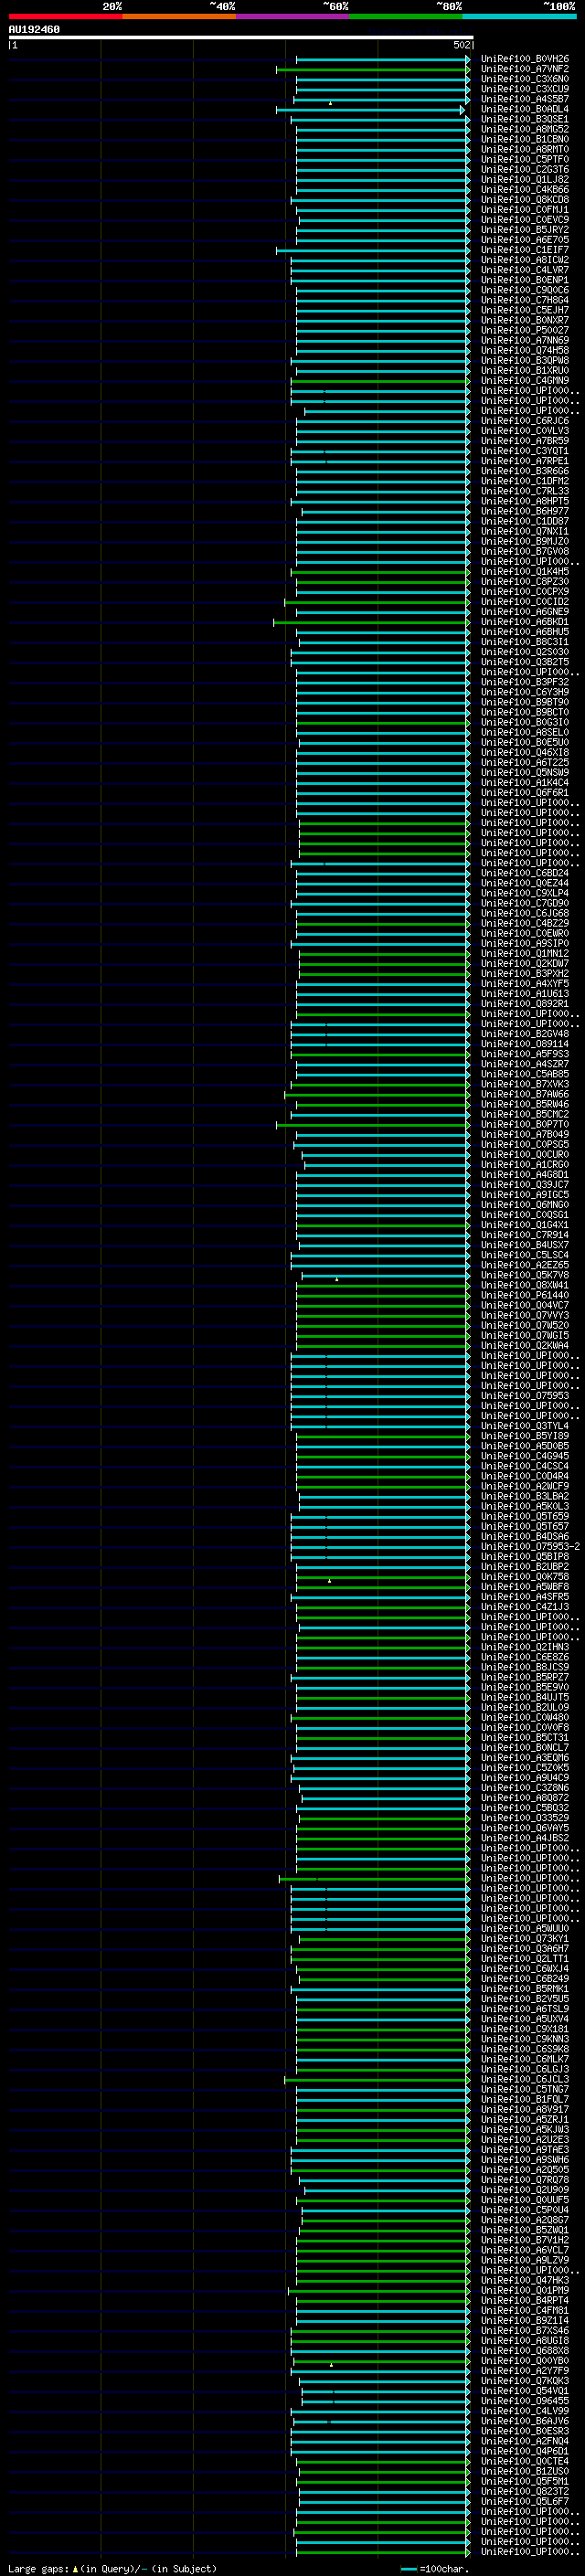585x2576 pixels.
Task: Select the UniRef100_C0EVC9 entry
Action: [x=525, y=220]
